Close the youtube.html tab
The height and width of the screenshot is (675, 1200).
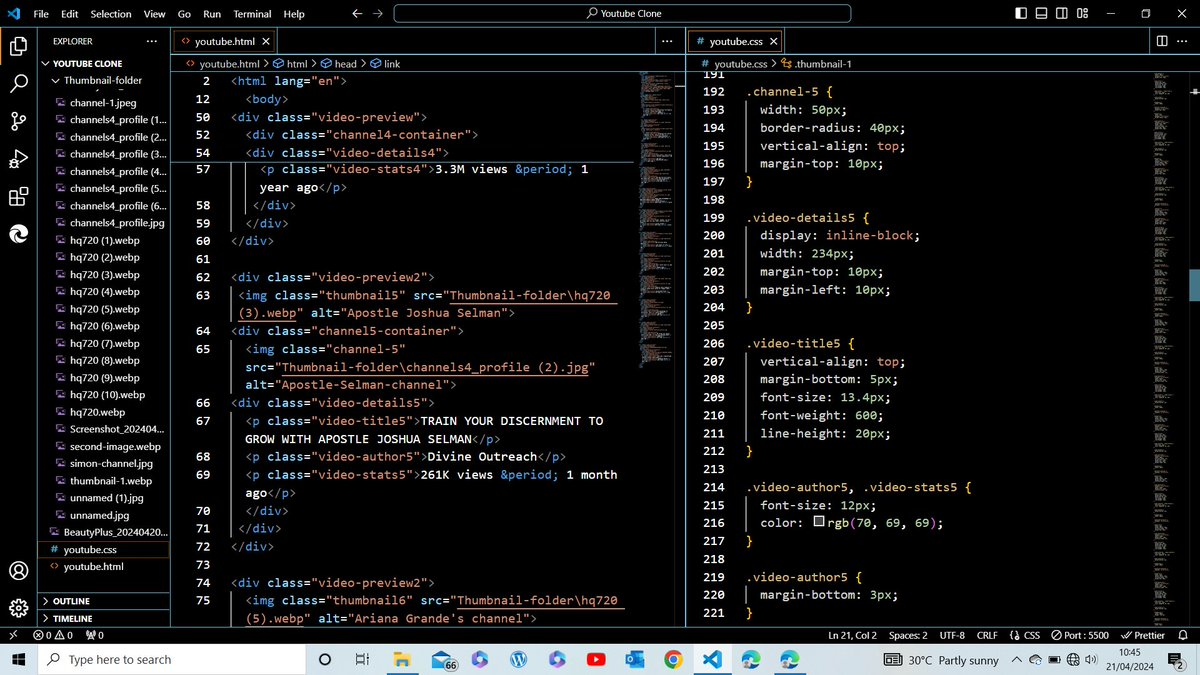pos(265,42)
